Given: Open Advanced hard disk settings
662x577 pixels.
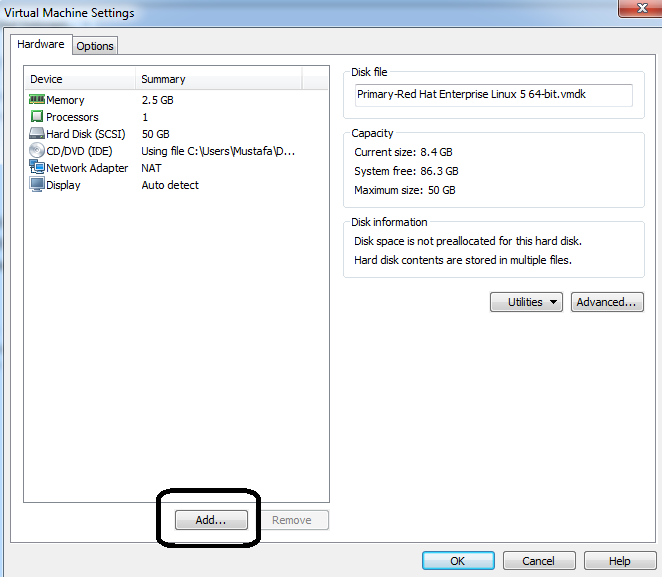Looking at the screenshot, I should pos(606,302).
